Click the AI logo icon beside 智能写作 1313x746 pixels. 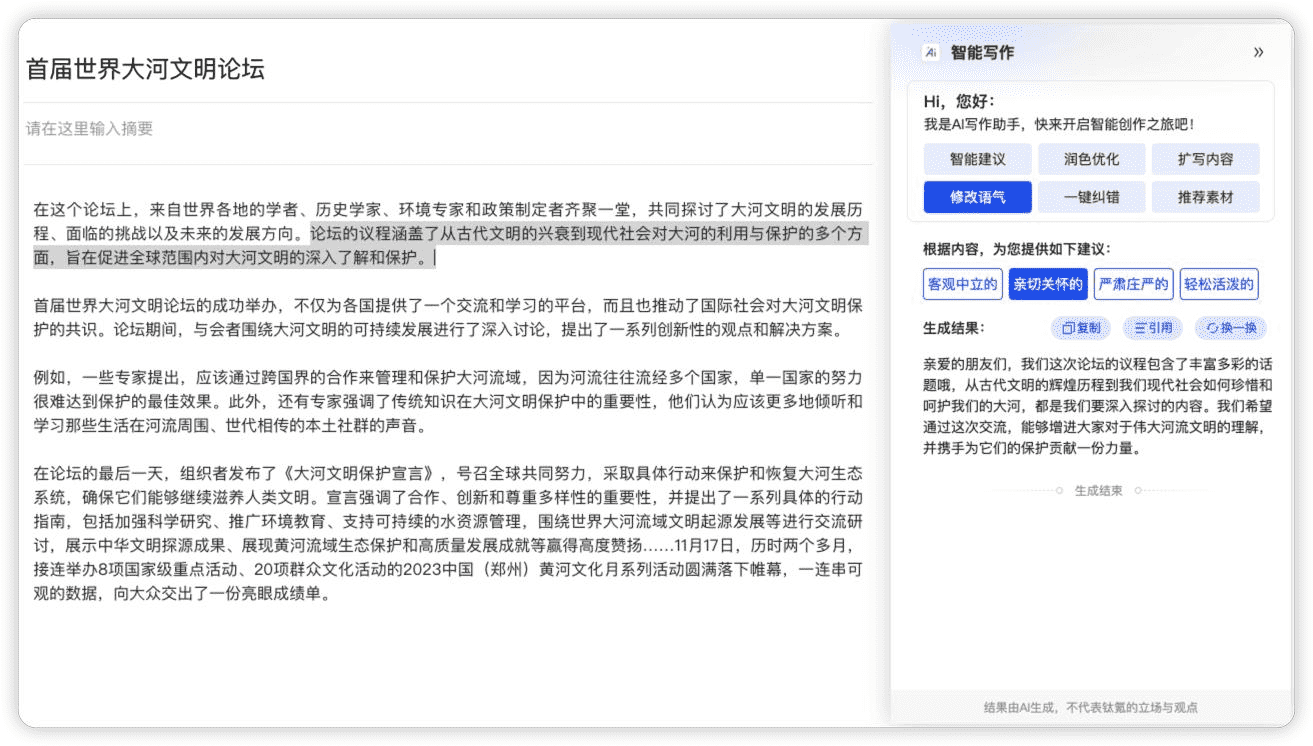click(x=930, y=53)
